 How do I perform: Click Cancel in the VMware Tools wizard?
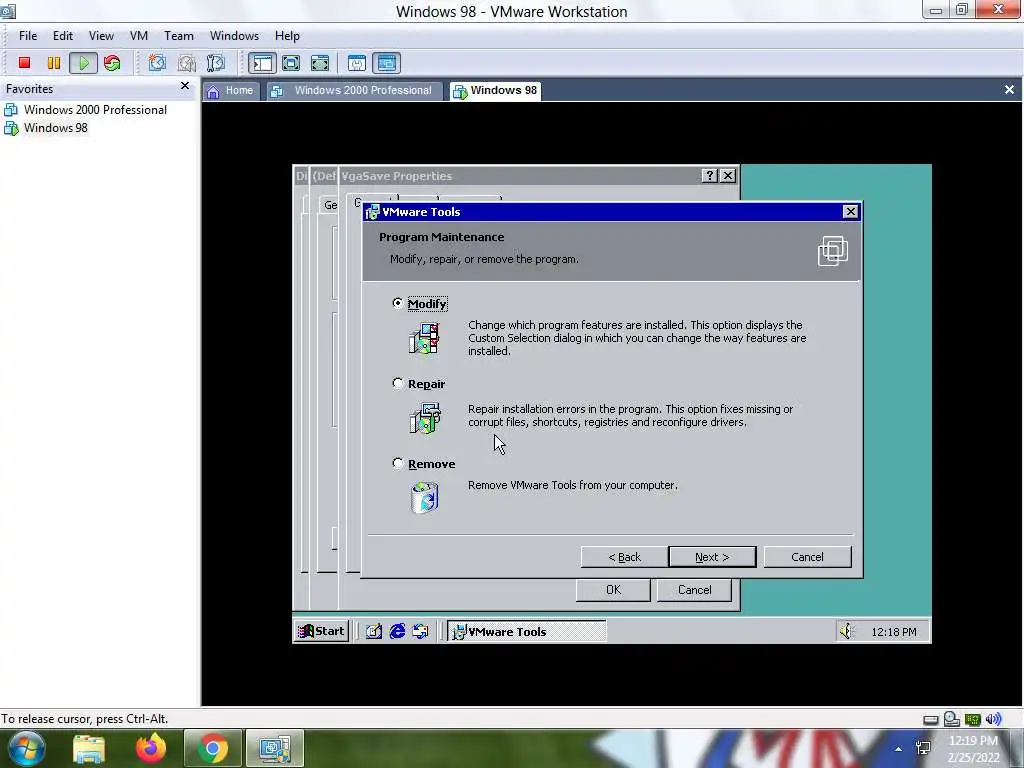[x=807, y=557]
